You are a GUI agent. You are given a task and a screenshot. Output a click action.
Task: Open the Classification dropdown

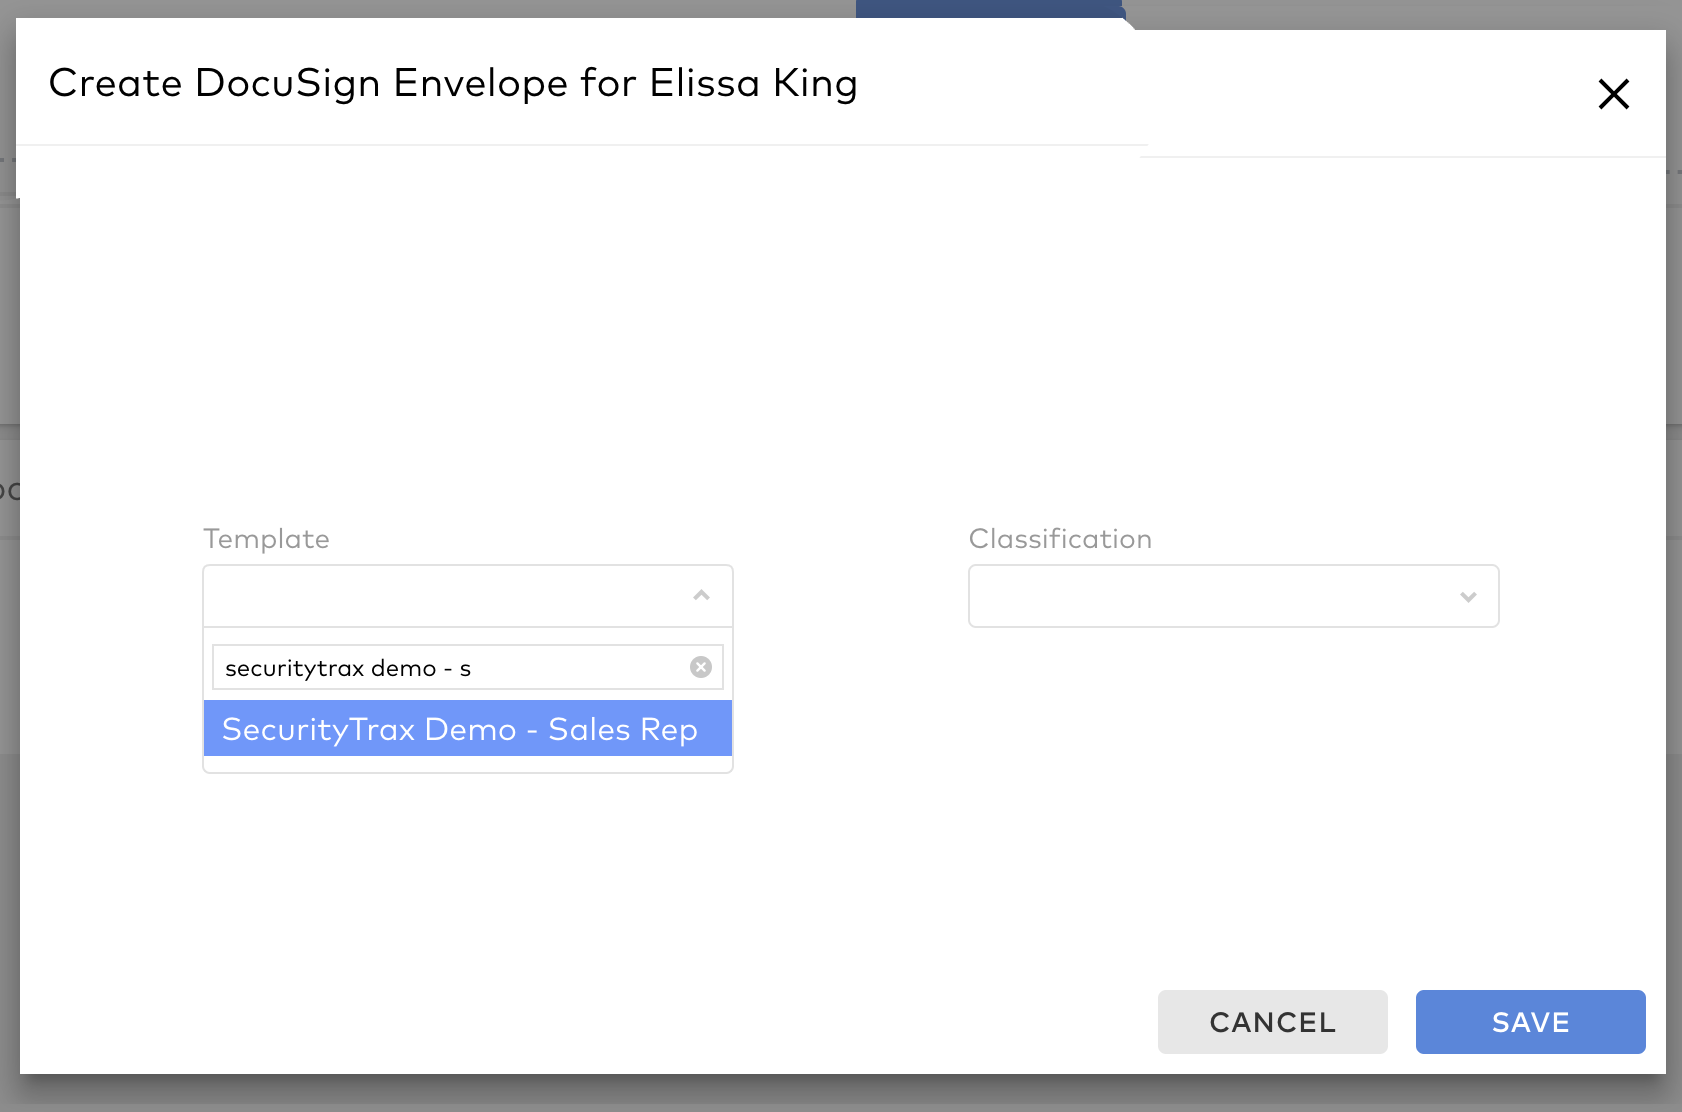(x=1233, y=596)
